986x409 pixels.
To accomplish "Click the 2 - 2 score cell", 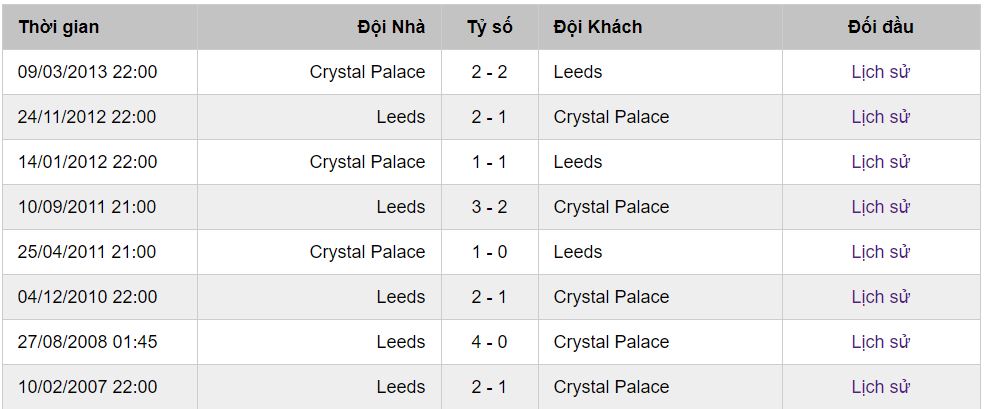I will 489,72.
